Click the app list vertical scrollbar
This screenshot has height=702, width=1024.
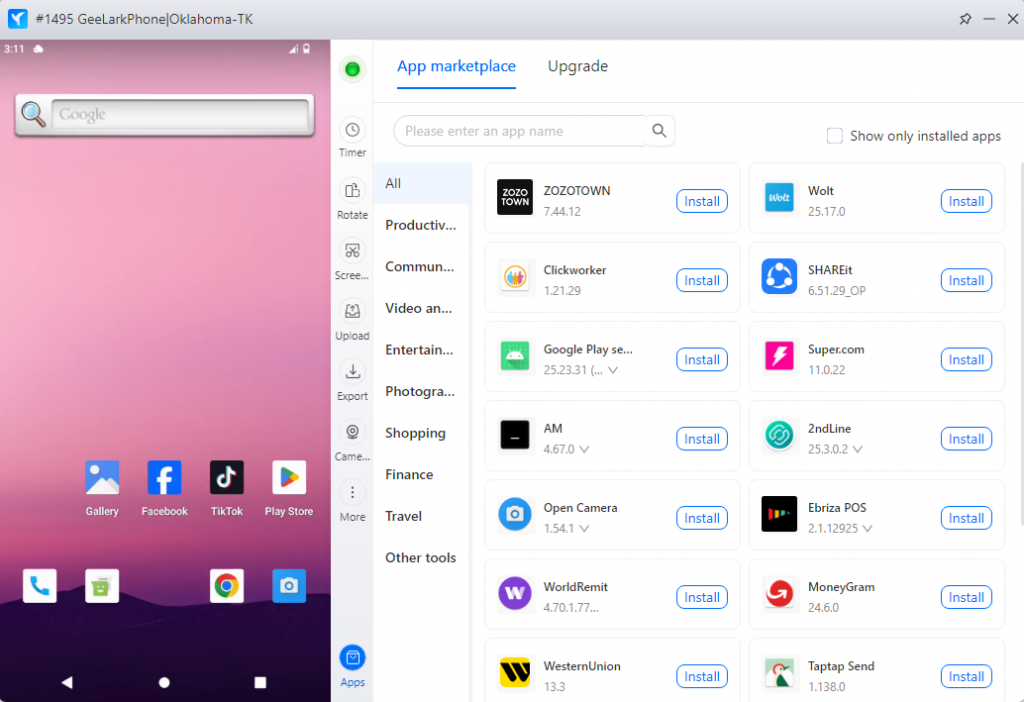1021,346
